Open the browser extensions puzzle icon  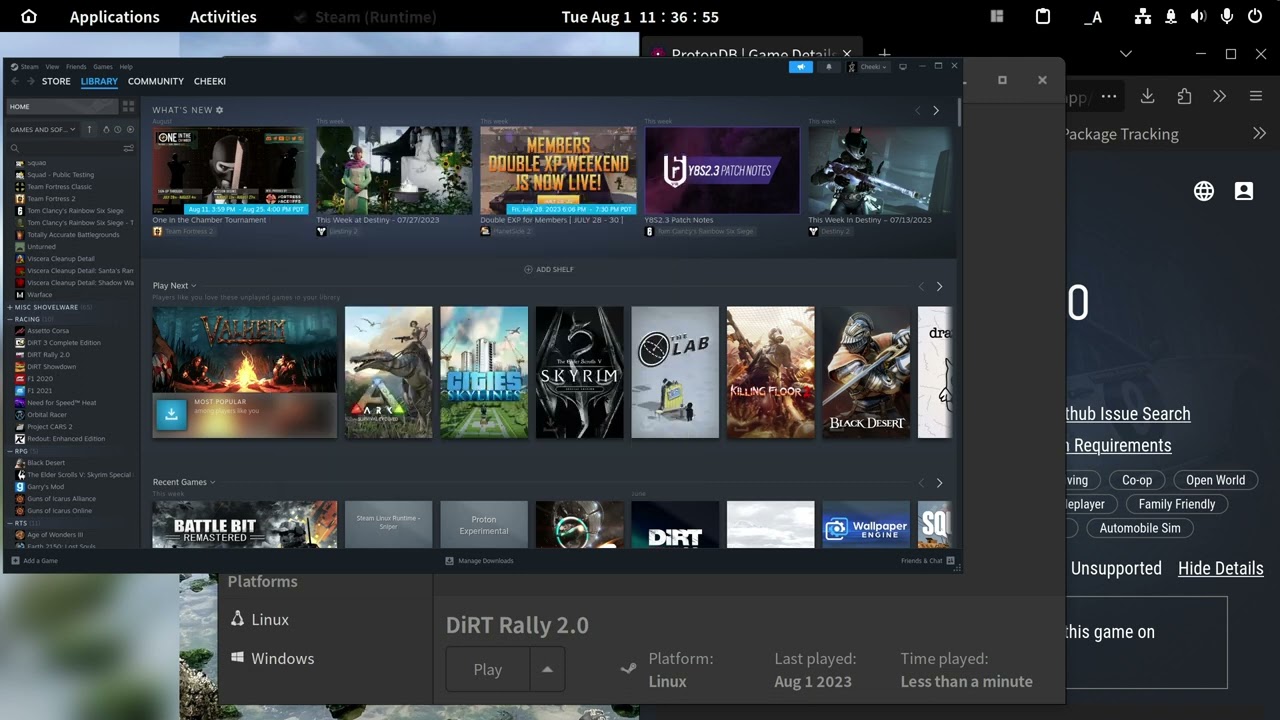pos(1184,96)
